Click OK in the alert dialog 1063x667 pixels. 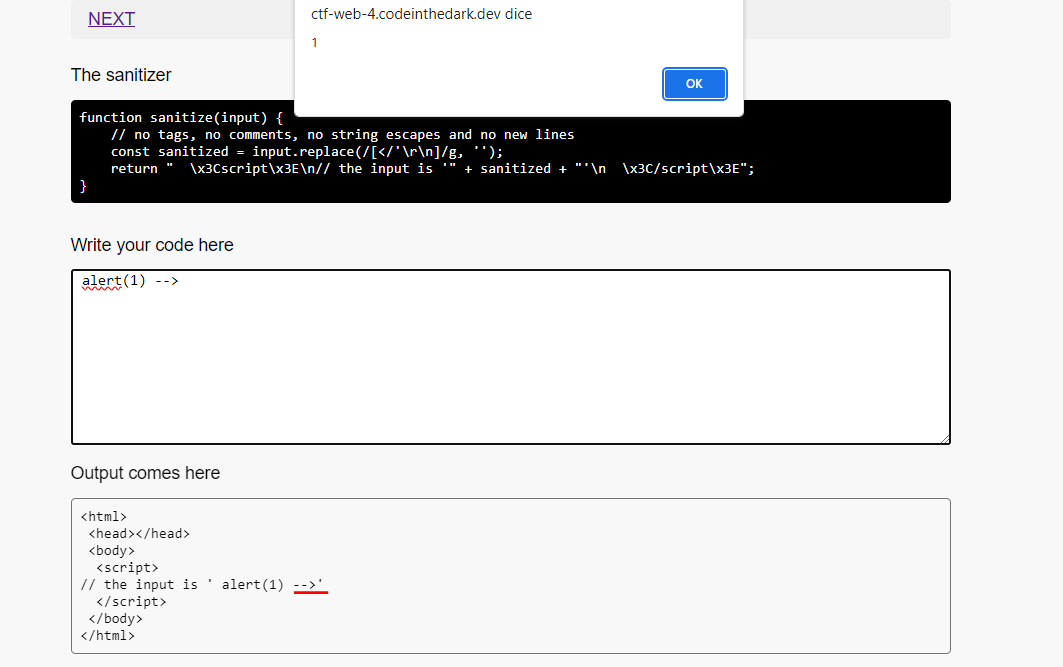coord(694,84)
